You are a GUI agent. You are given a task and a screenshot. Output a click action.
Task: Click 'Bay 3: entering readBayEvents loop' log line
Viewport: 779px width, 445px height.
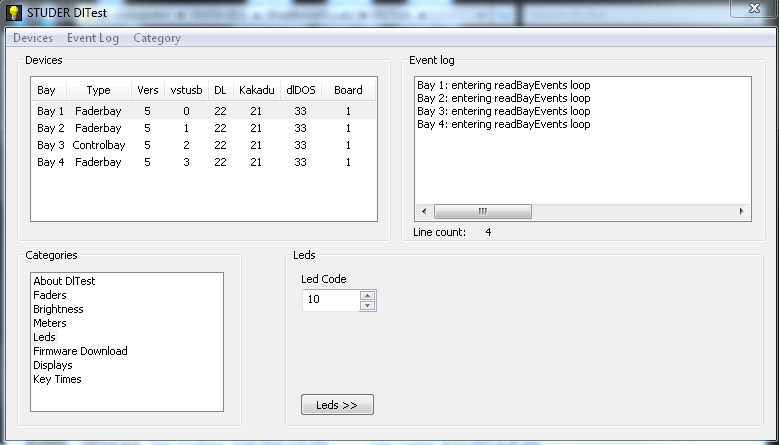503,111
